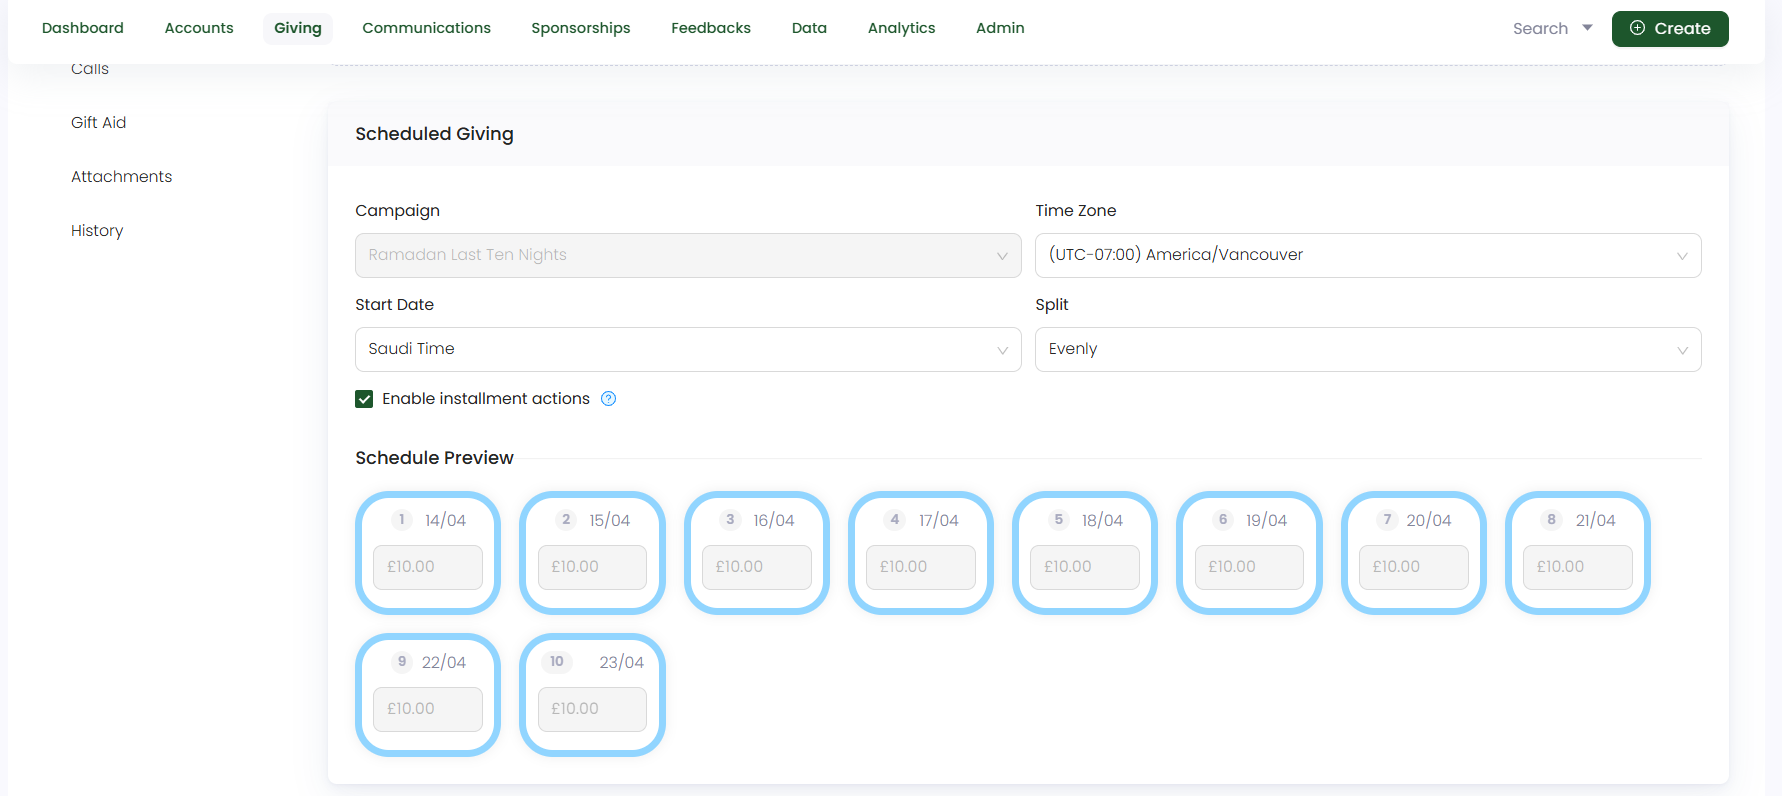Screen dimensions: 1782x796
Task: Click the Search field
Action: coord(1540,28)
